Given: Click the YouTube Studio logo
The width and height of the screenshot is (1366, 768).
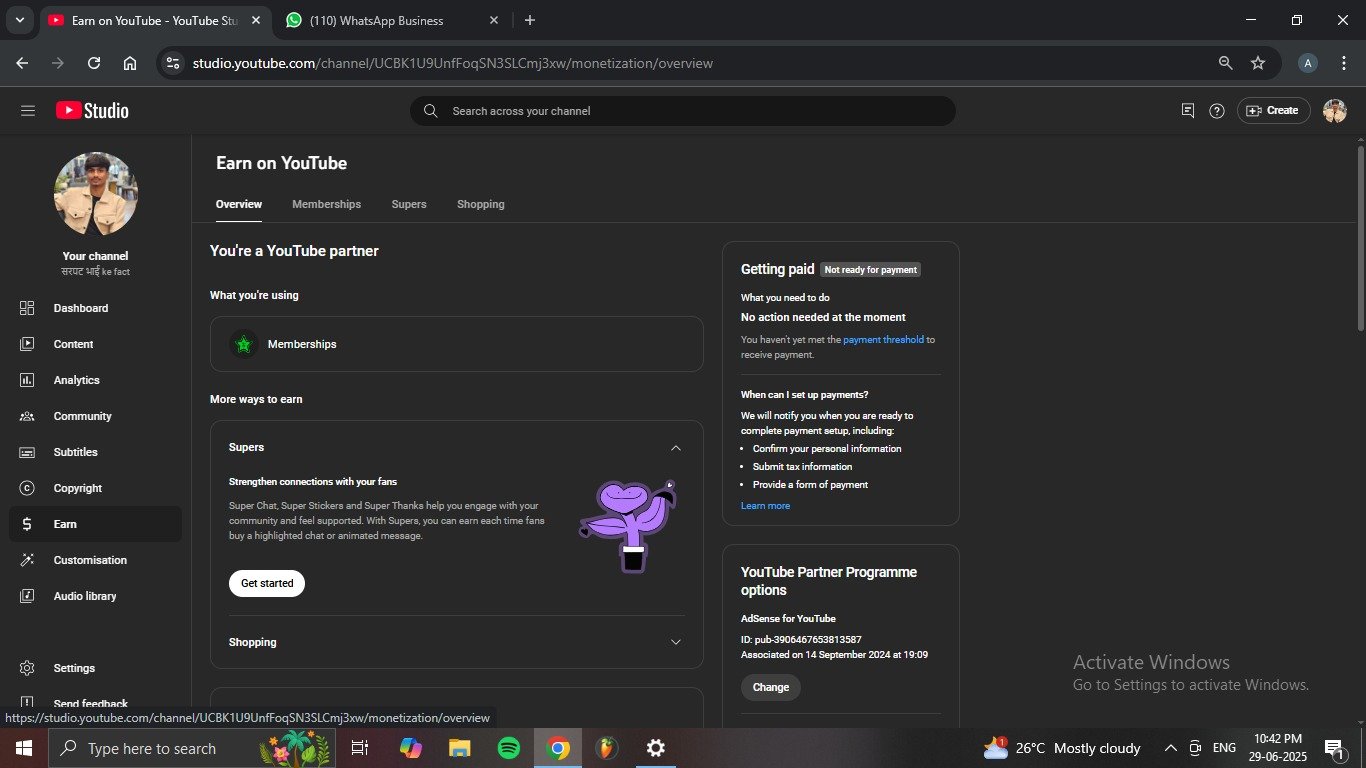Looking at the screenshot, I should [x=92, y=111].
